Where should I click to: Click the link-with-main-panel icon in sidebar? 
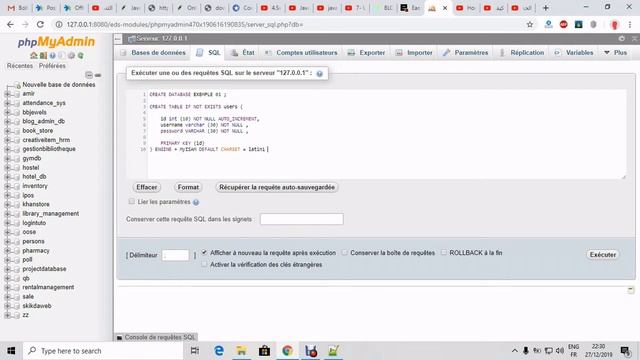coord(98,75)
